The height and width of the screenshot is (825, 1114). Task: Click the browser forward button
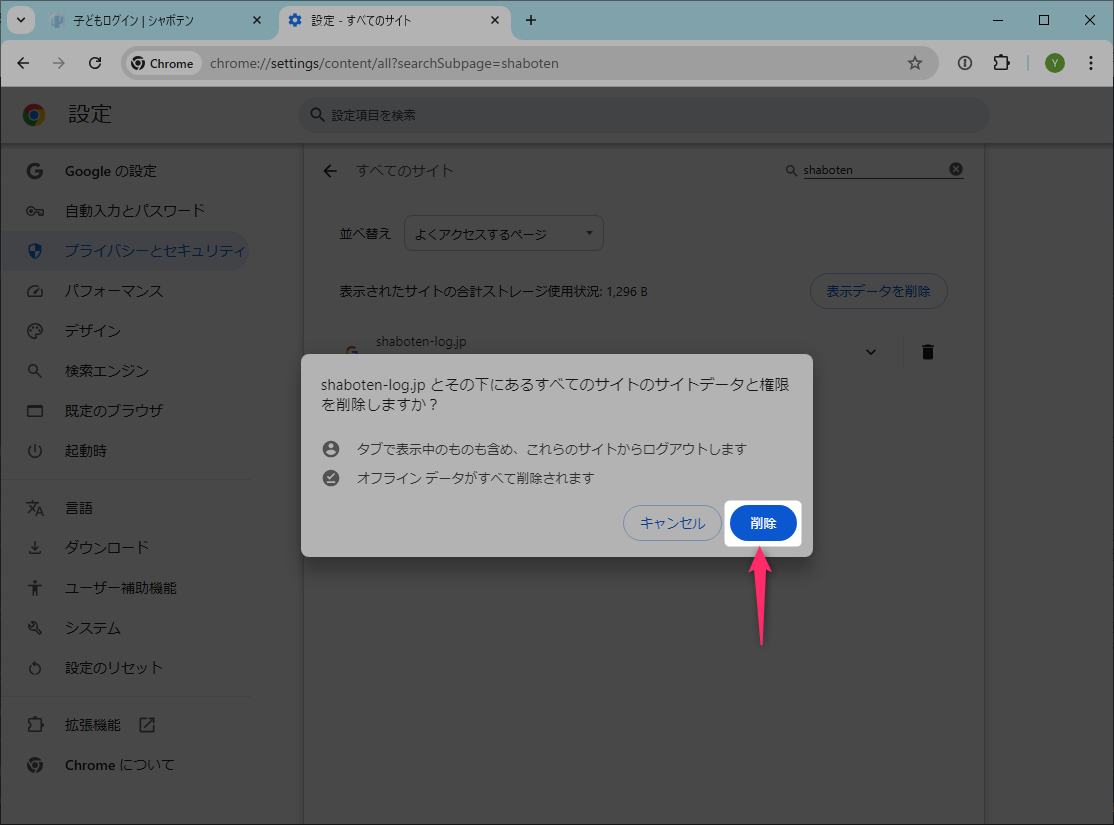pos(59,63)
